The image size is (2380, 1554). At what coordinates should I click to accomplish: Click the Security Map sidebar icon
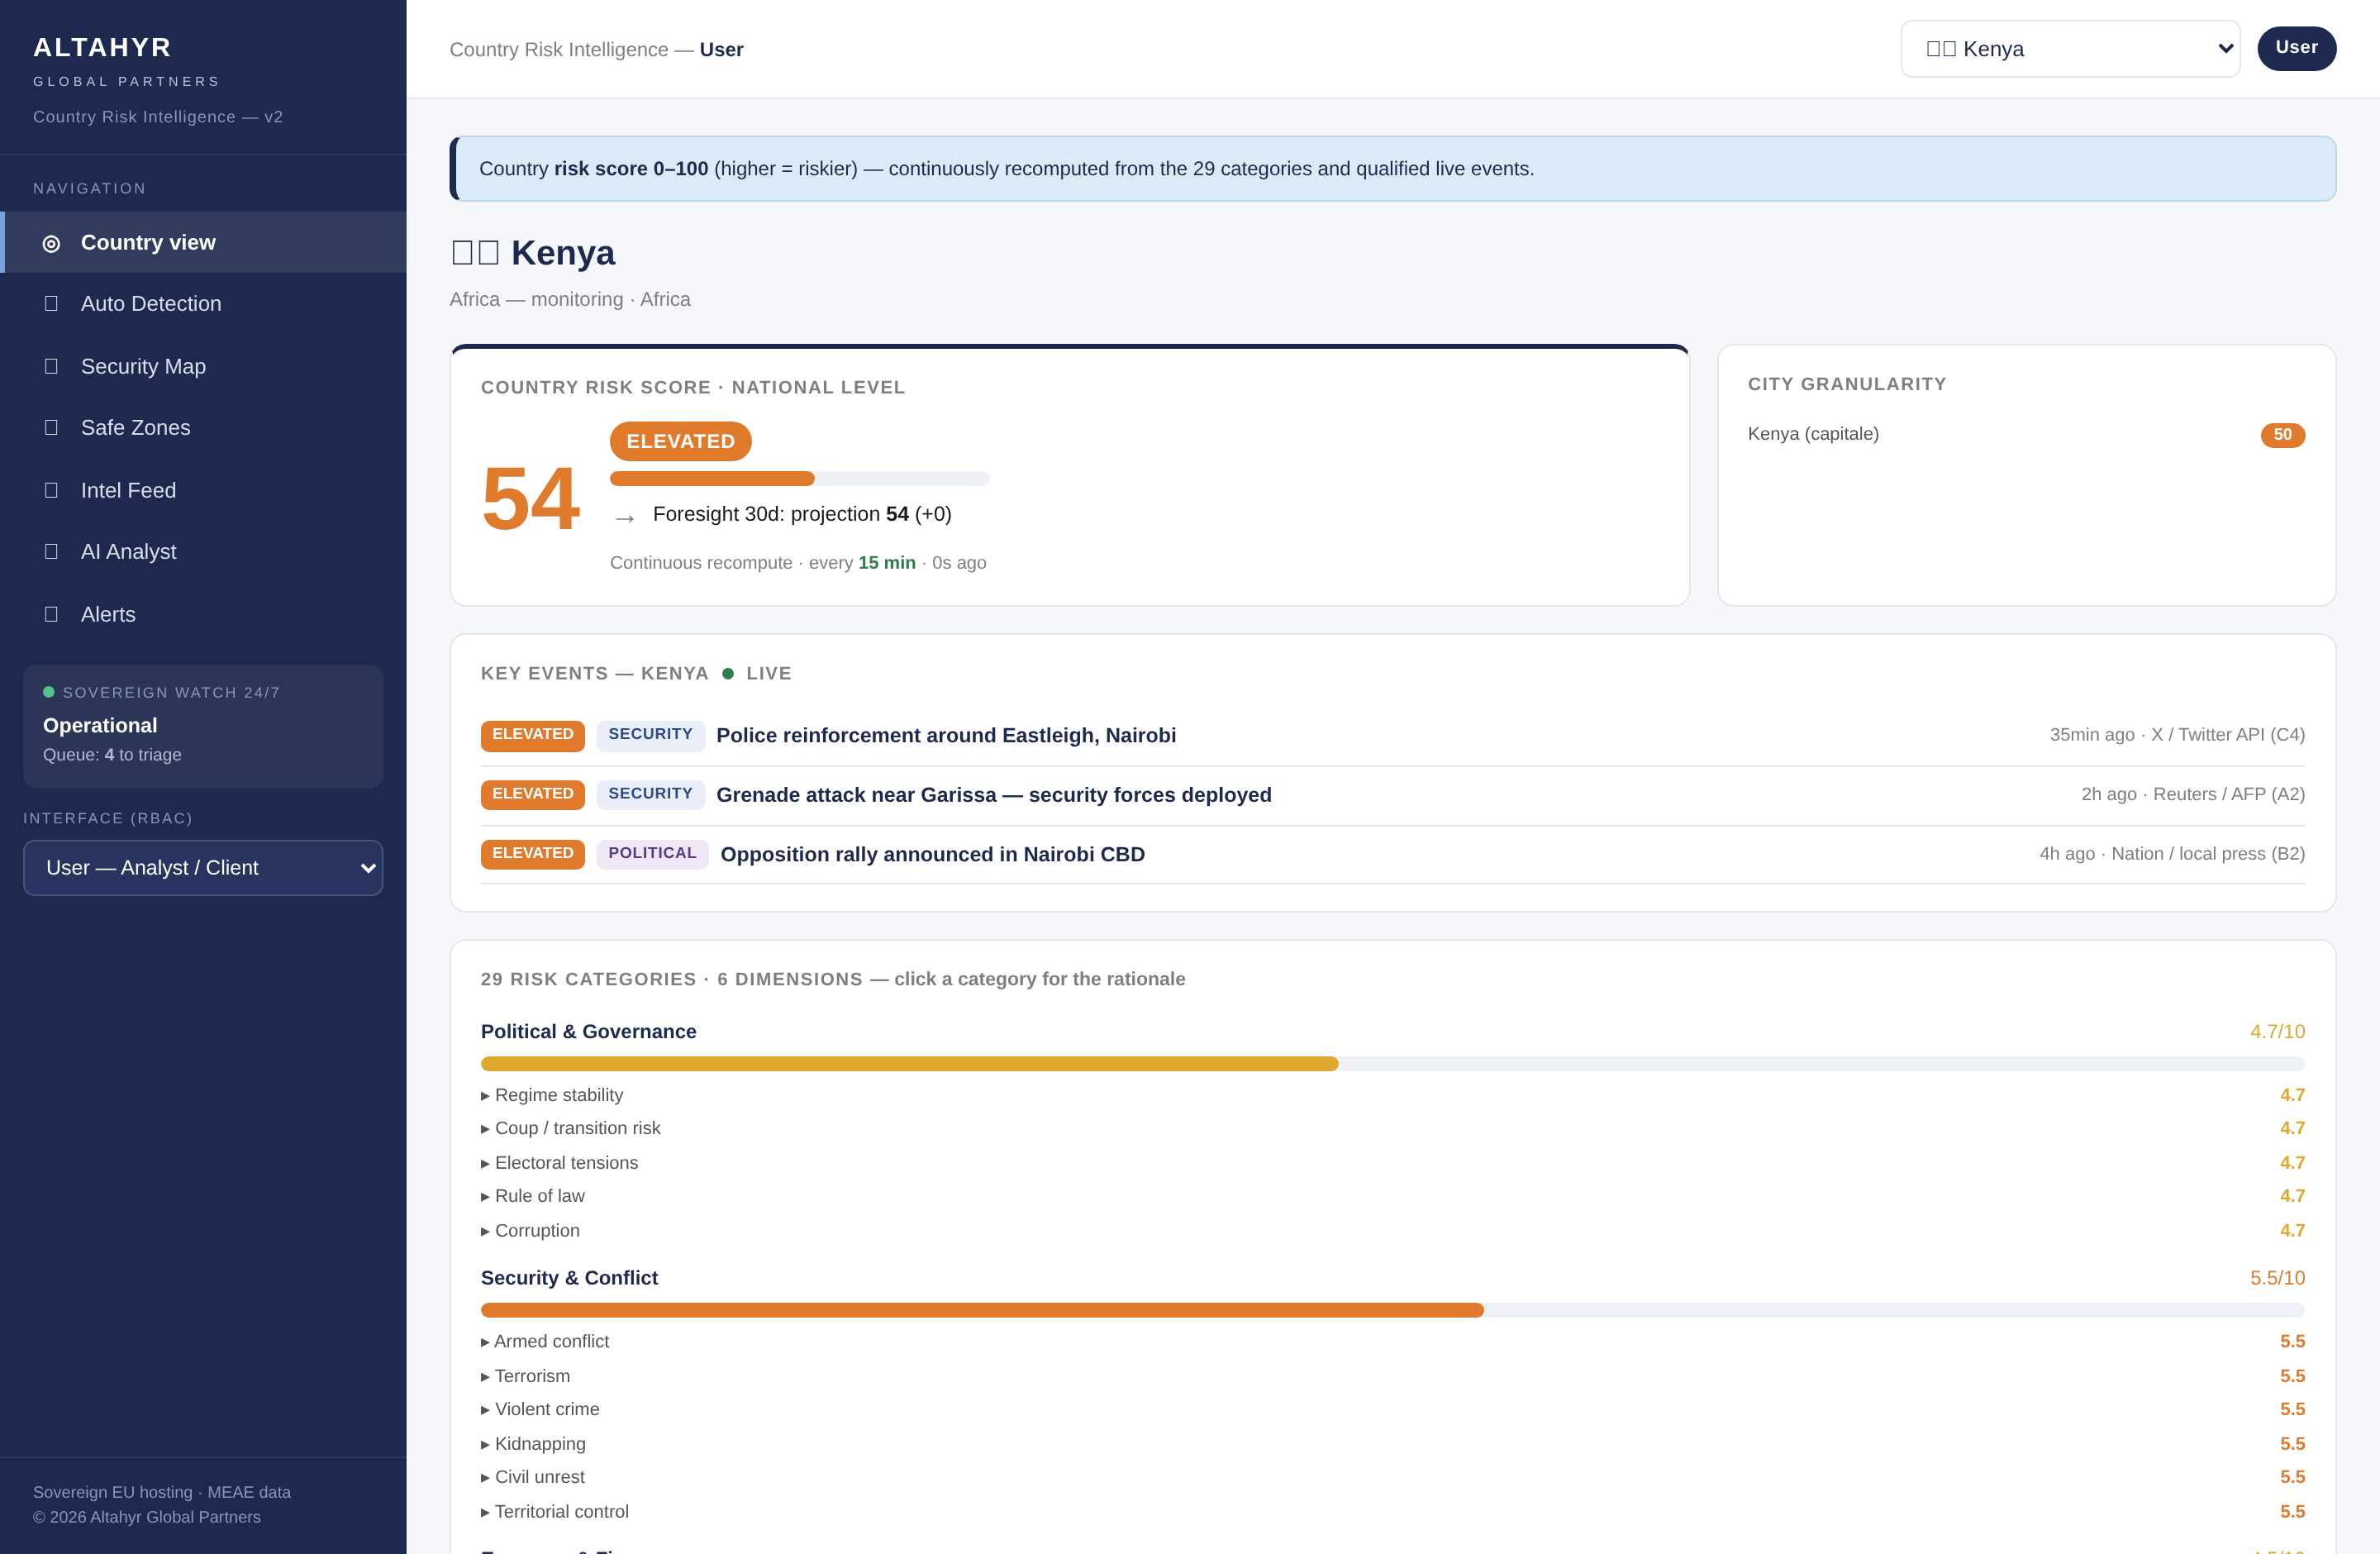click(51, 366)
